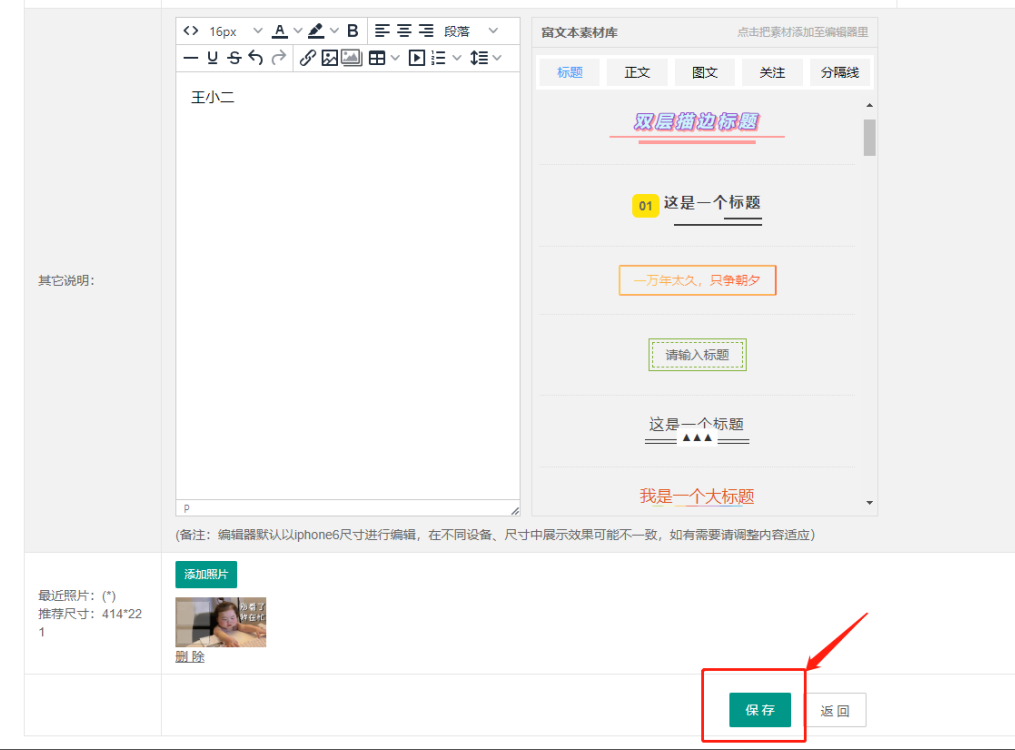This screenshot has height=750, width=1015.
Task: Click the green 保存 button
Action: (x=760, y=710)
